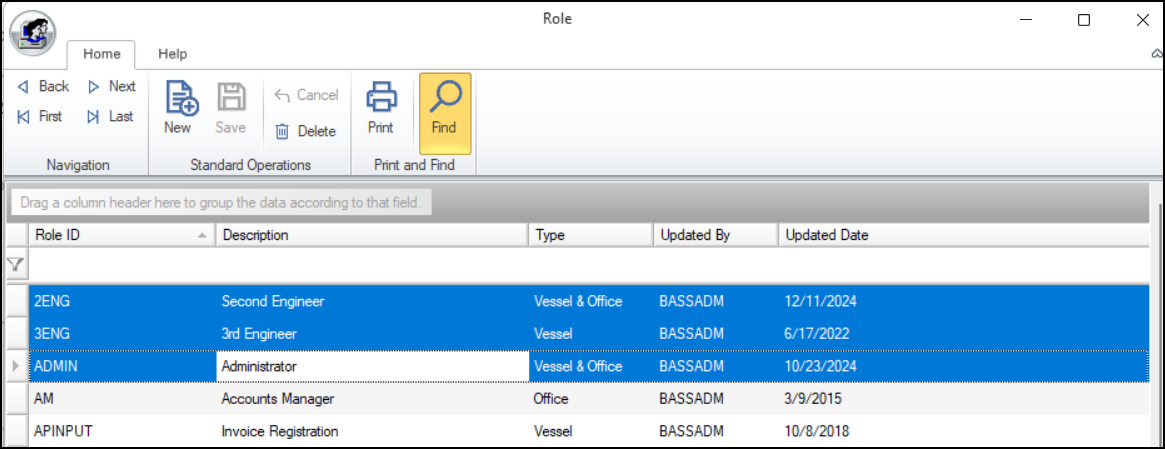Click the Office type cell
The width and height of the screenshot is (1165, 449).
(x=591, y=398)
